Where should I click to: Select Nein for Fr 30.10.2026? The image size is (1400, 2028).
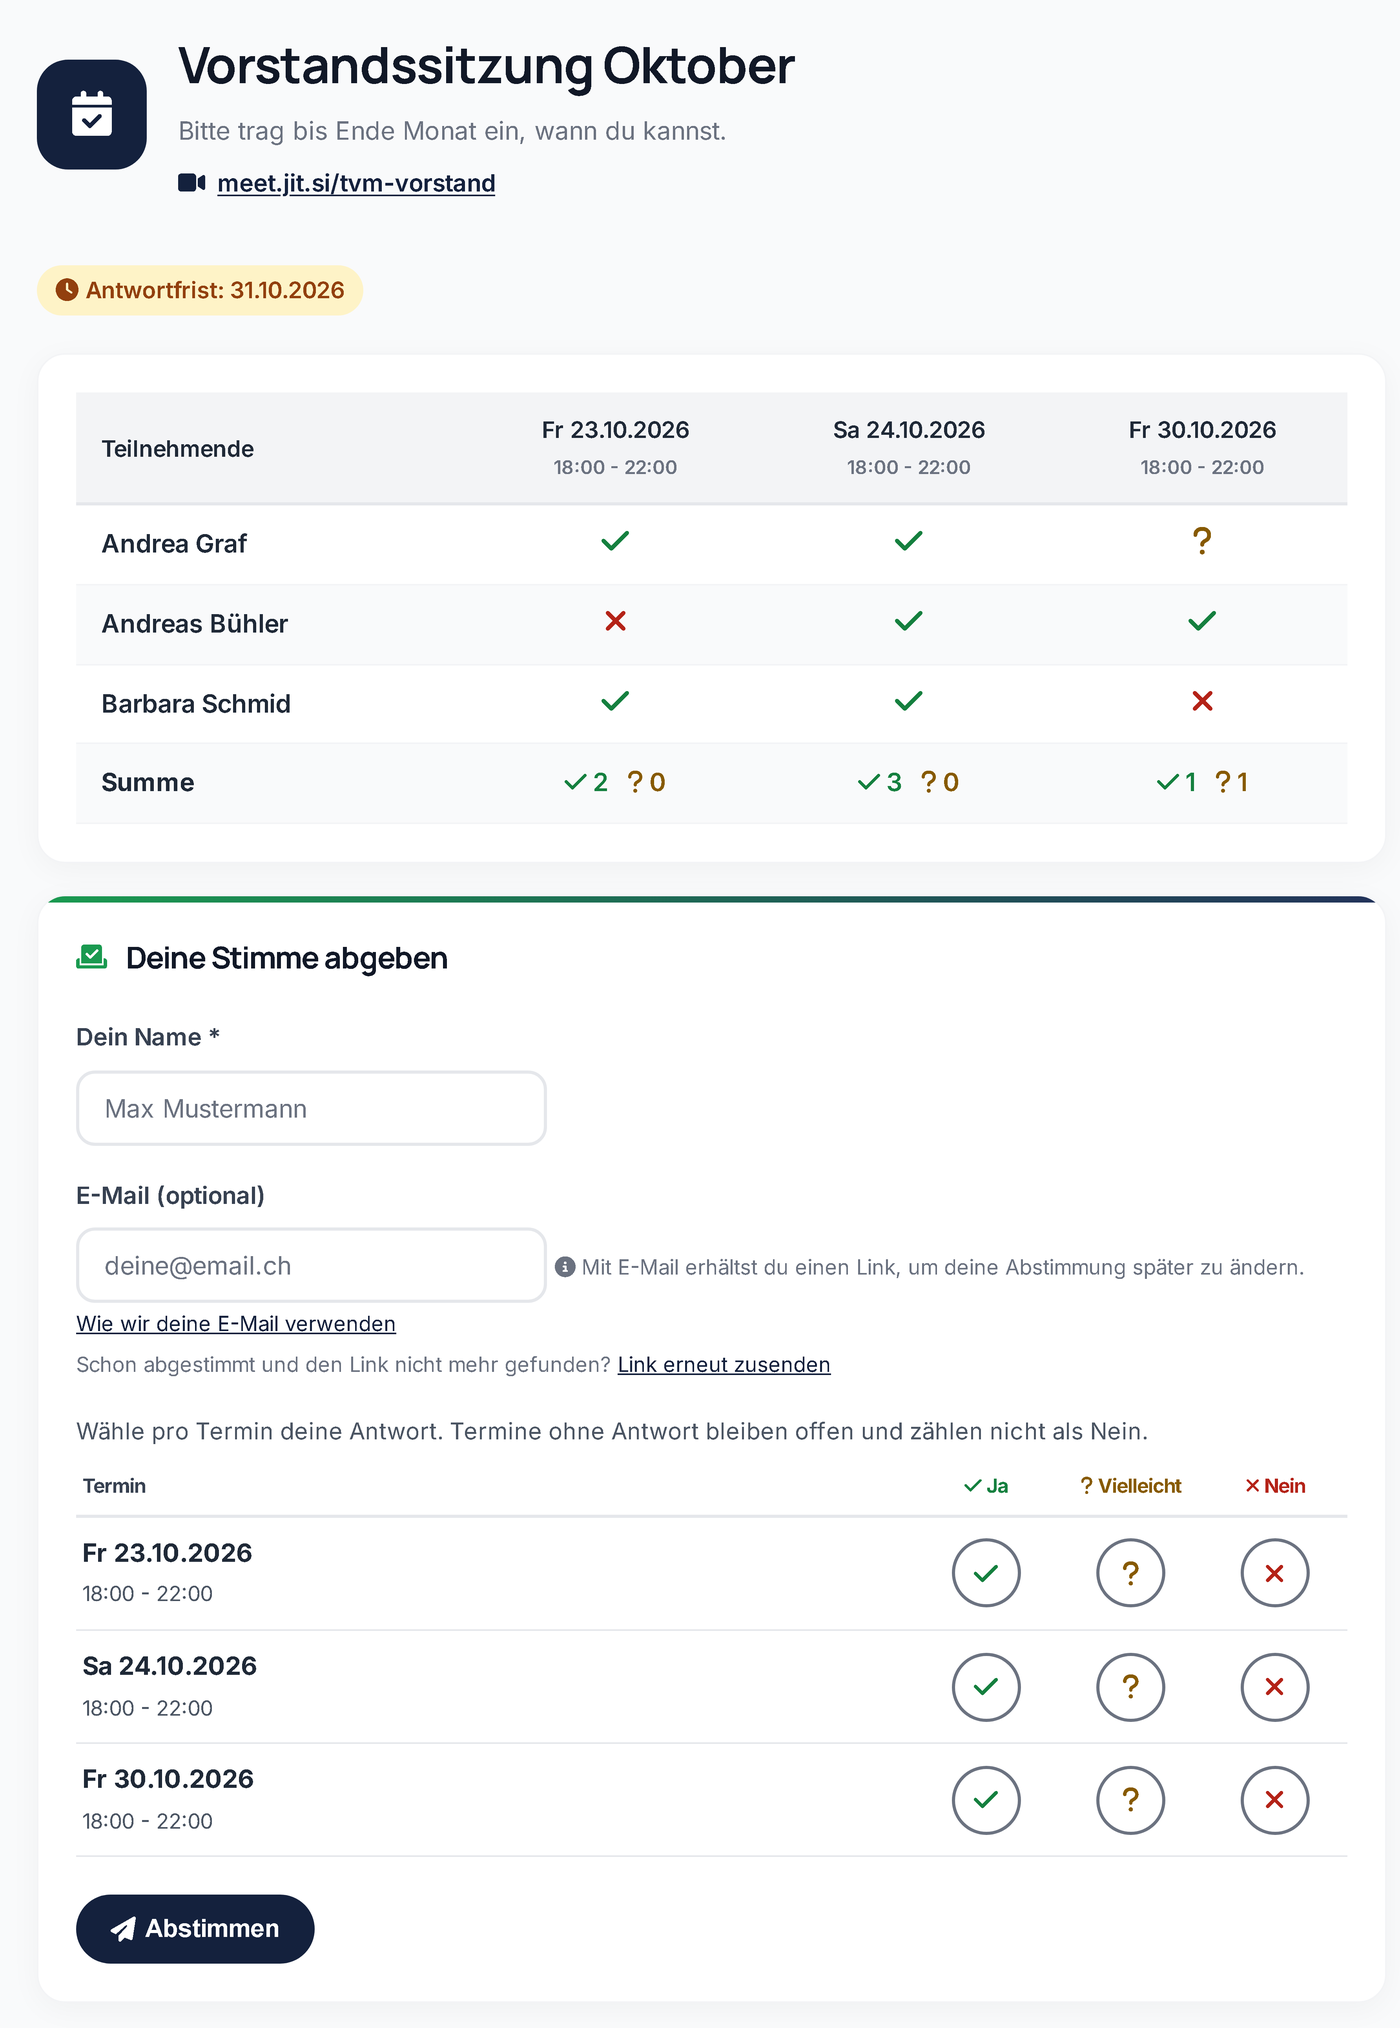(1275, 1800)
